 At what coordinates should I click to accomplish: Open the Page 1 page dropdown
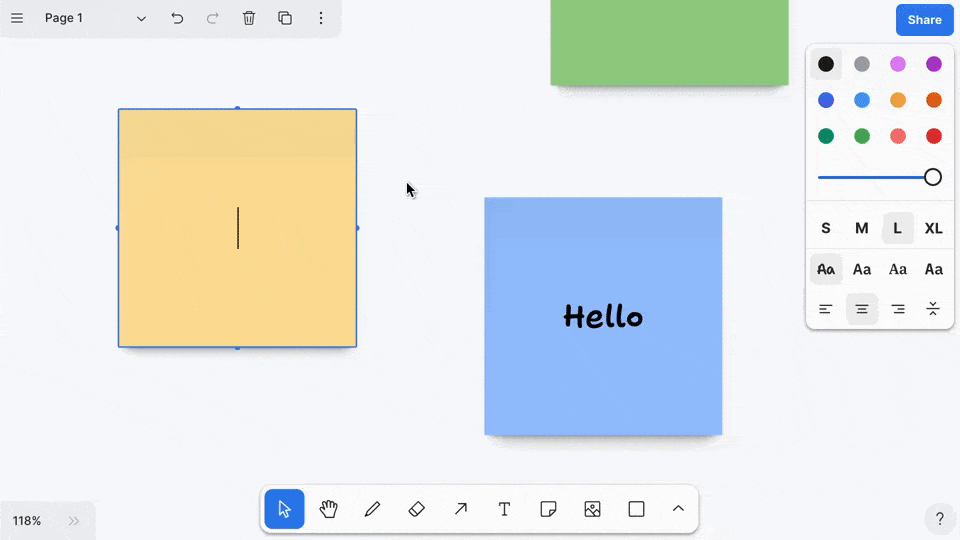point(95,18)
